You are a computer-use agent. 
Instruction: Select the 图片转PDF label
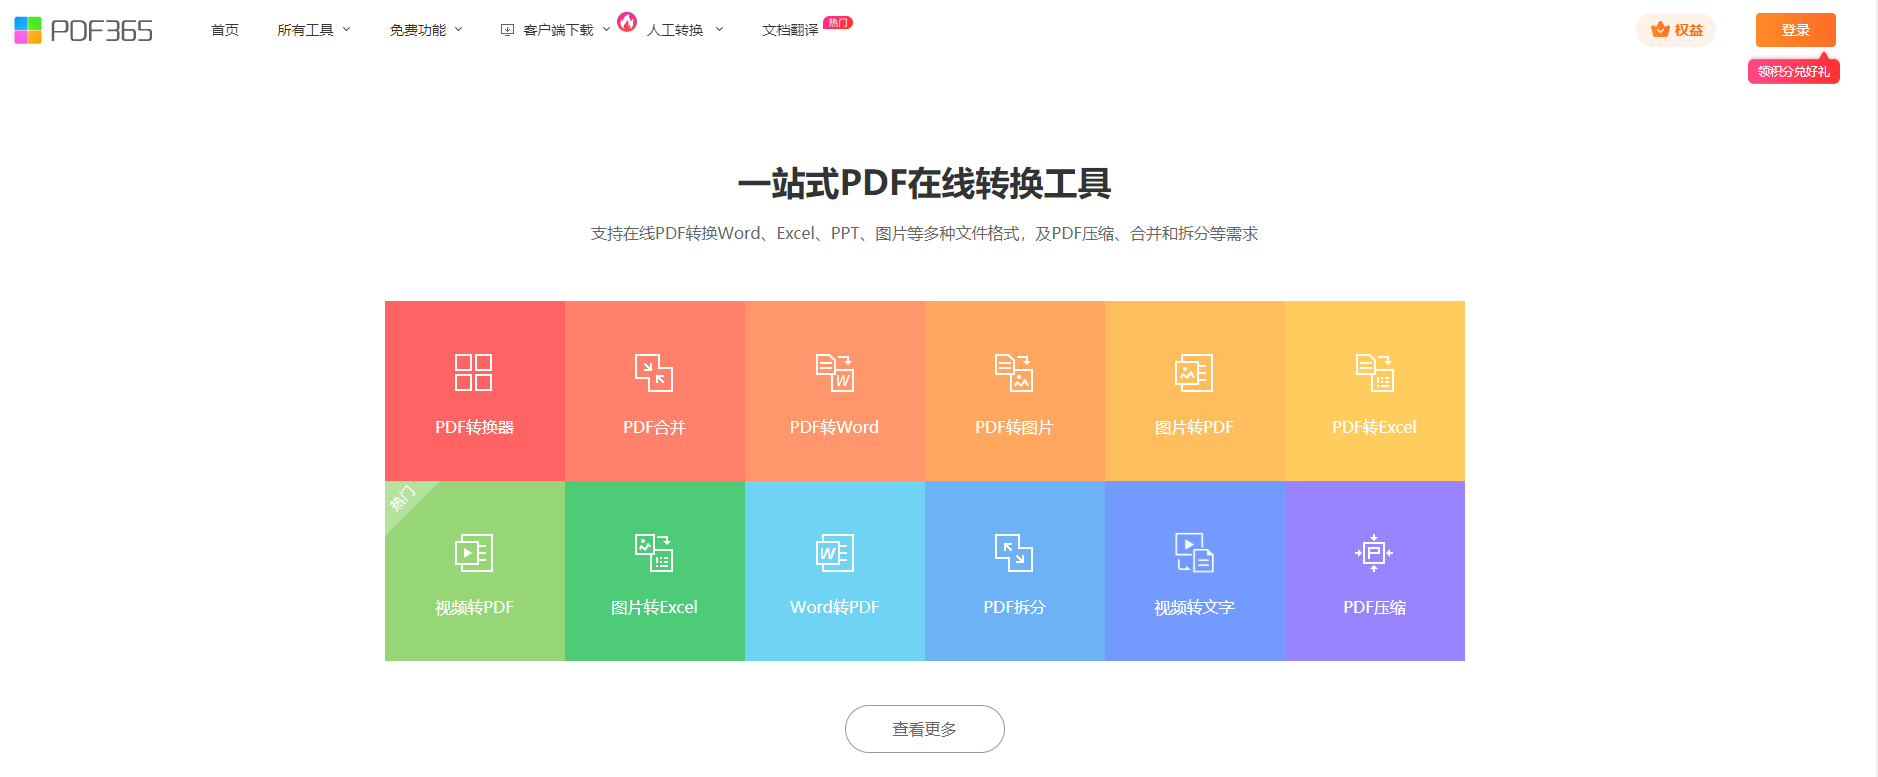(x=1194, y=427)
